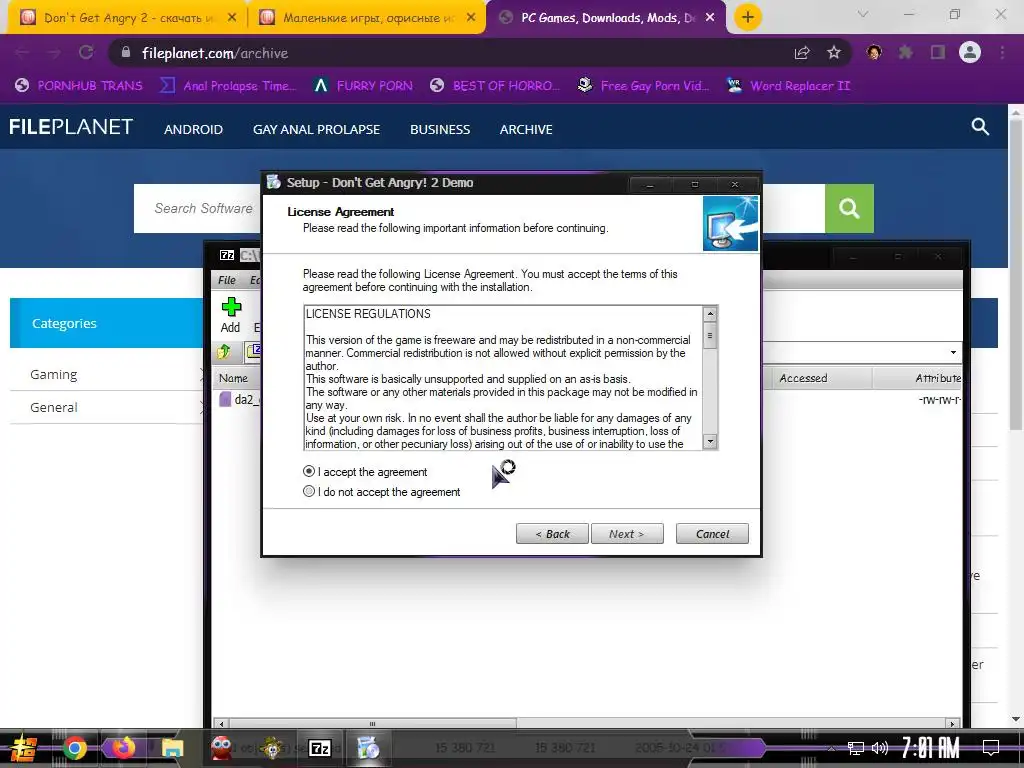This screenshot has width=1024, height=768.
Task: Expand the 7-Zip path dropdown arrow
Action: coord(953,353)
